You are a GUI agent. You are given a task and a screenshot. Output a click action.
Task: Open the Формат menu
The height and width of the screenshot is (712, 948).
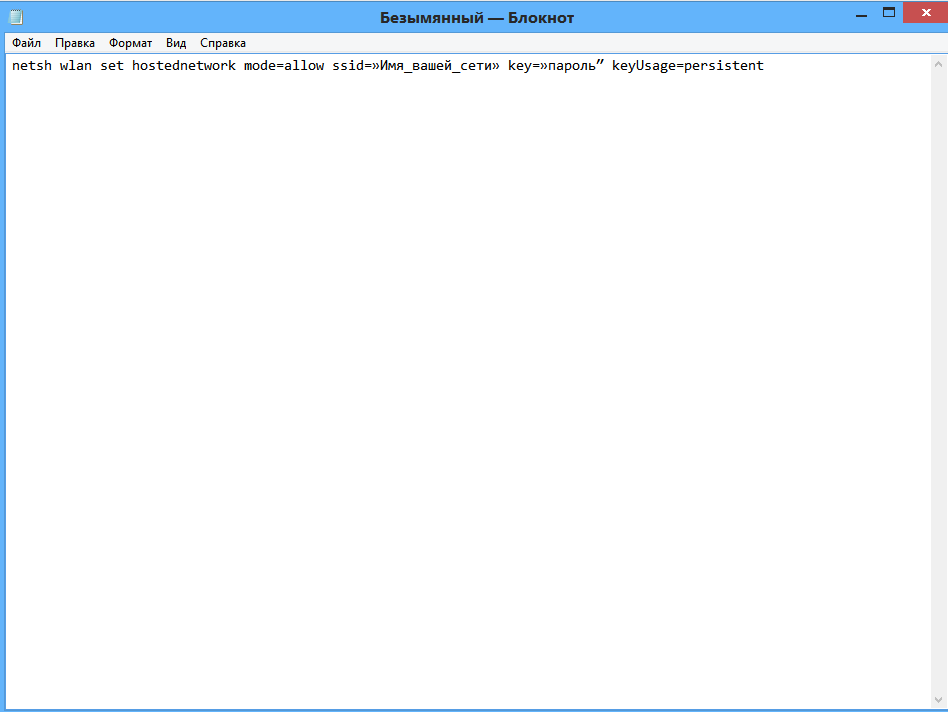coord(131,43)
